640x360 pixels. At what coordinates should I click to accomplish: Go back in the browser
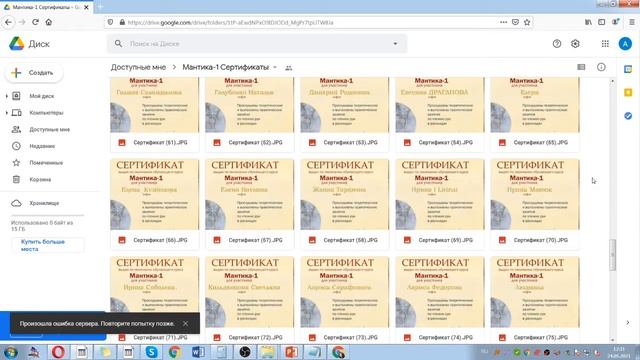click(x=8, y=22)
